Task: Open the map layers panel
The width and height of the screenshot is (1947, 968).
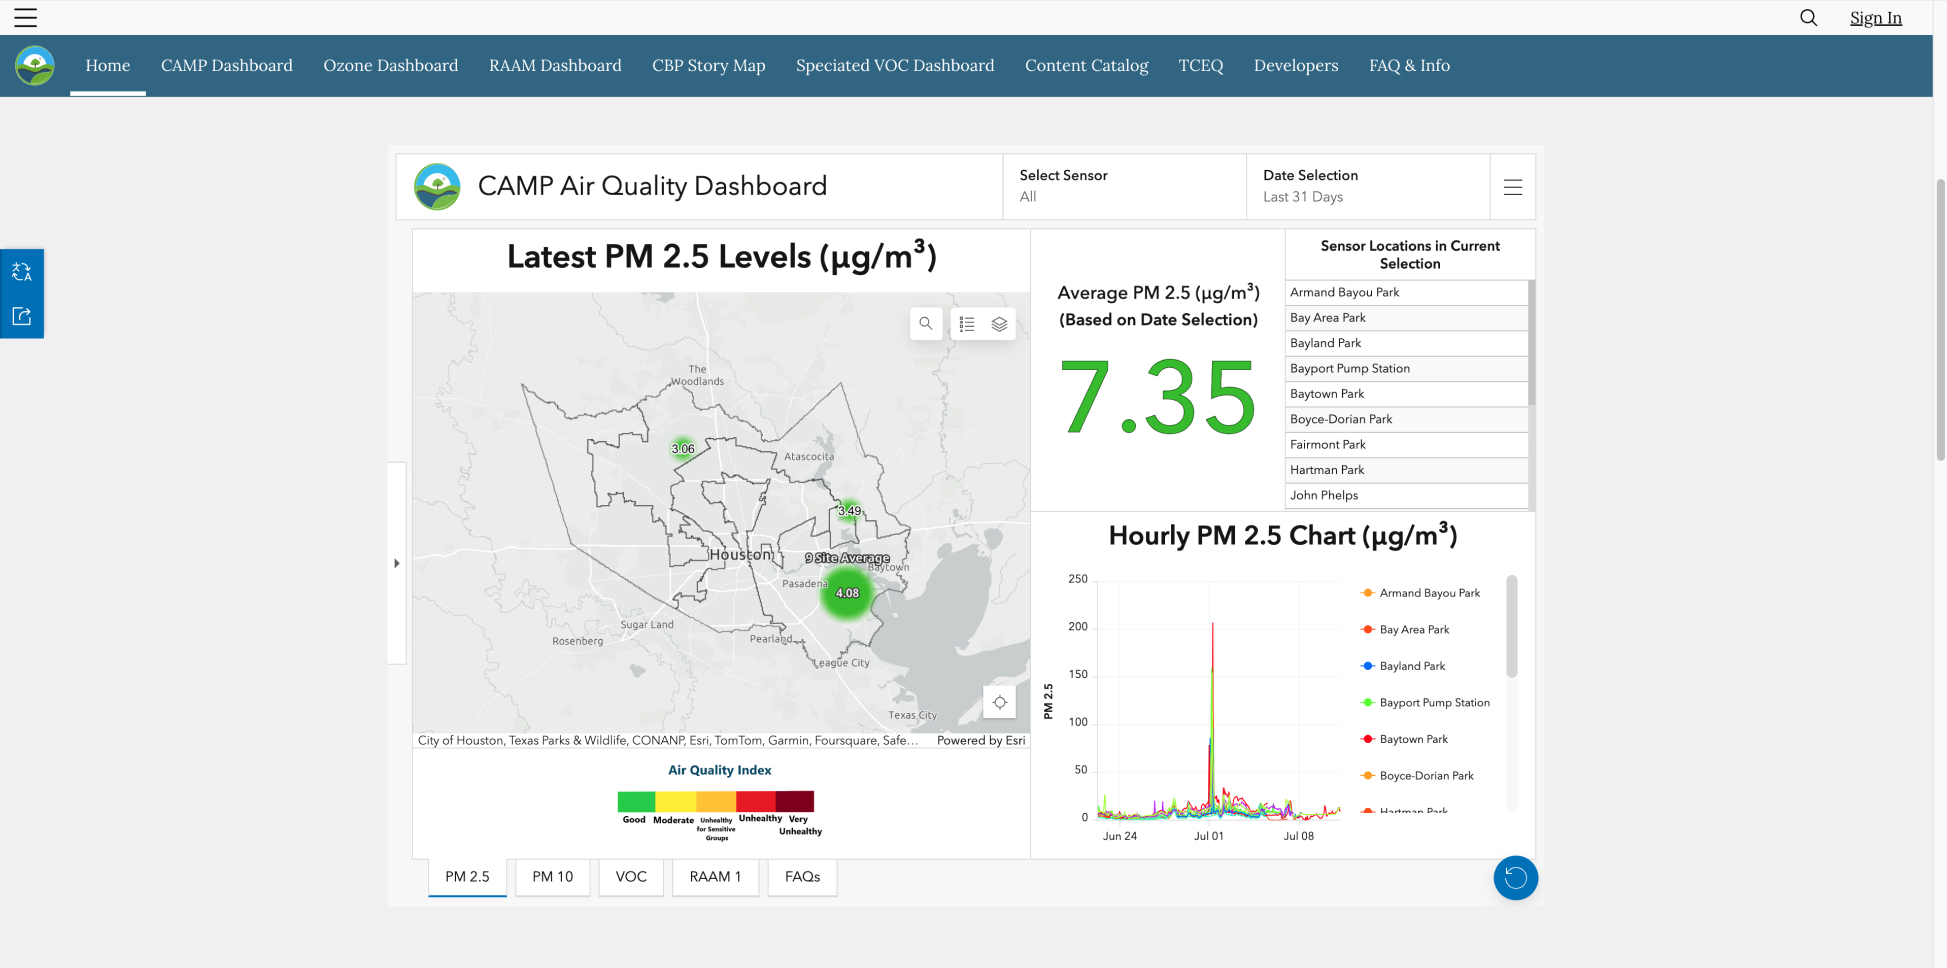Action: [x=999, y=323]
